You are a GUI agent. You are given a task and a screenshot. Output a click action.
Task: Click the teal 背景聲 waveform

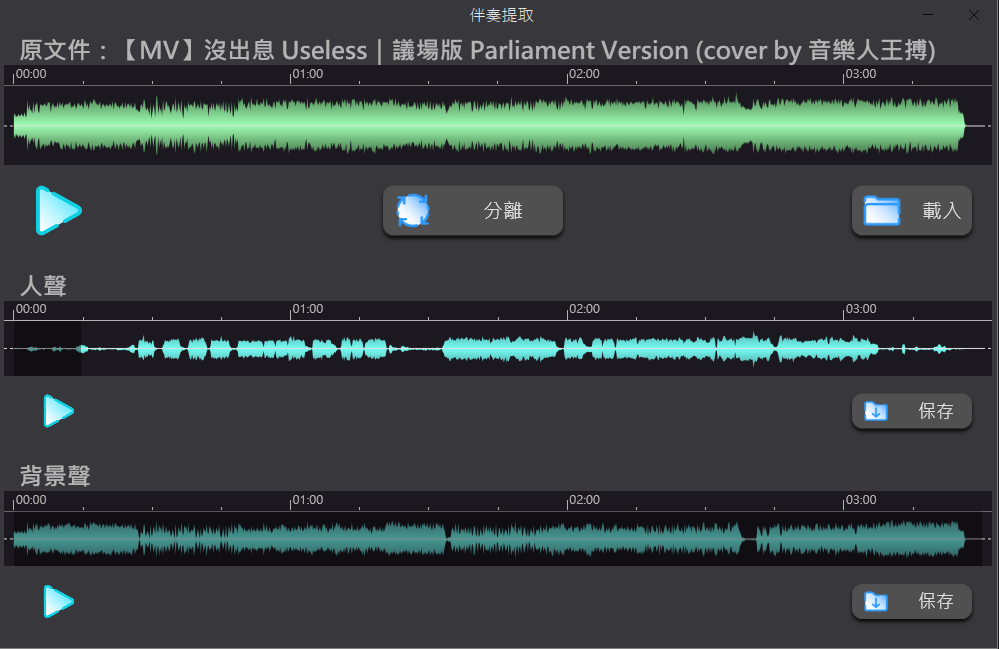(498, 539)
